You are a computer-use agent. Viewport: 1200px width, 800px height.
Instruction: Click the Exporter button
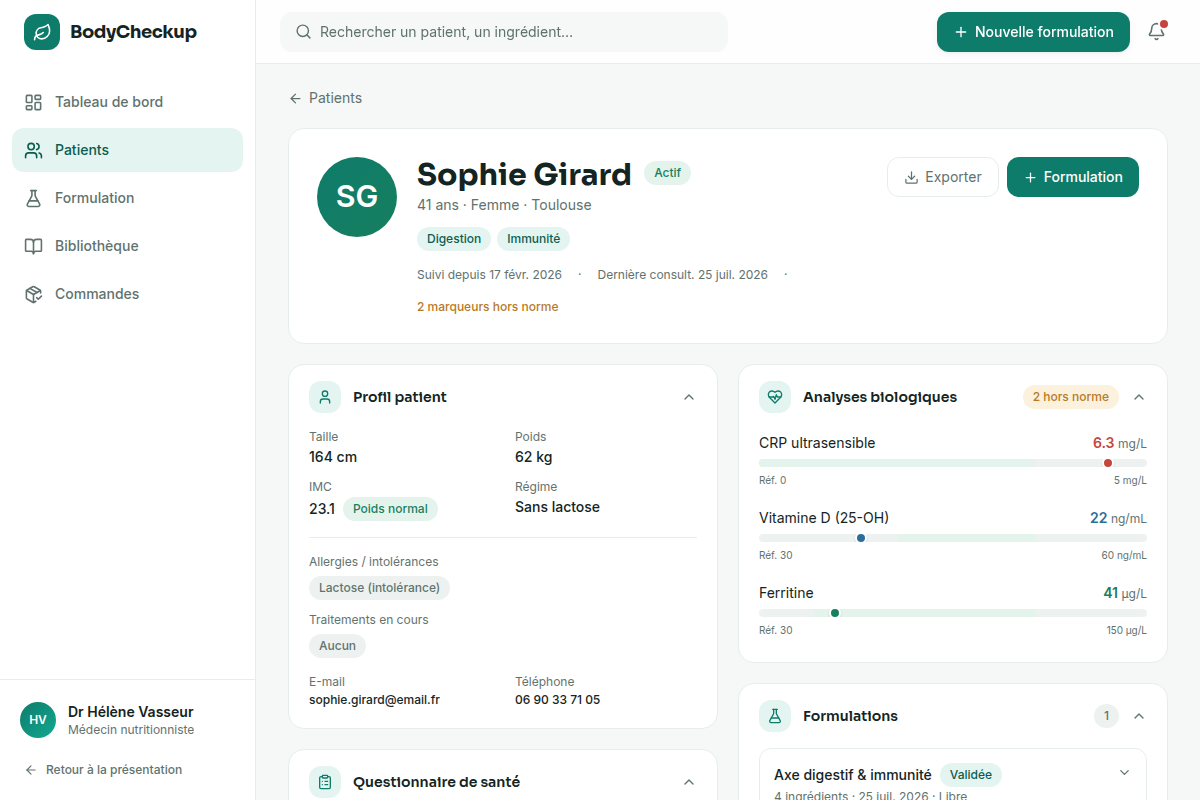(943, 177)
